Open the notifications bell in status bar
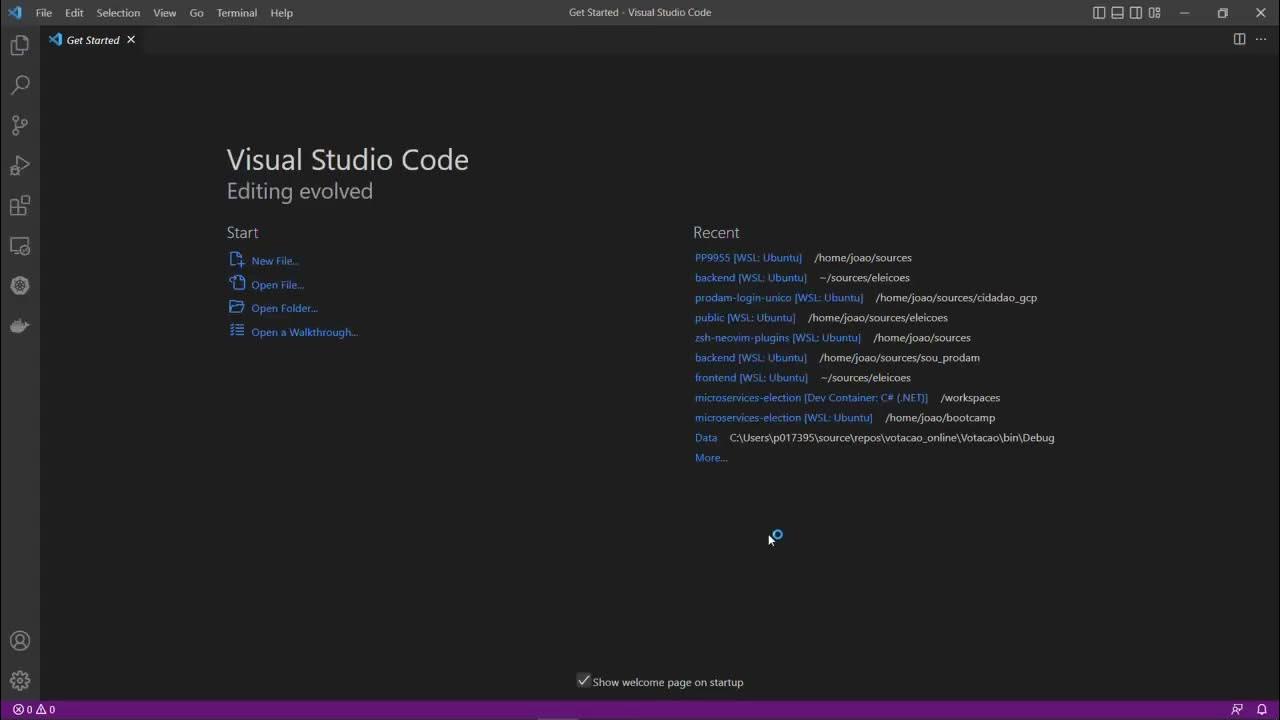Image resolution: width=1280 pixels, height=720 pixels. 1262,709
